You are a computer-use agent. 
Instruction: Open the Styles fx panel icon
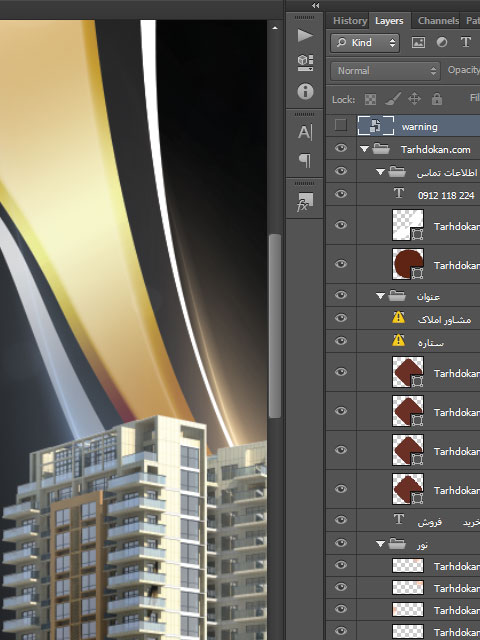pyautogui.click(x=304, y=202)
